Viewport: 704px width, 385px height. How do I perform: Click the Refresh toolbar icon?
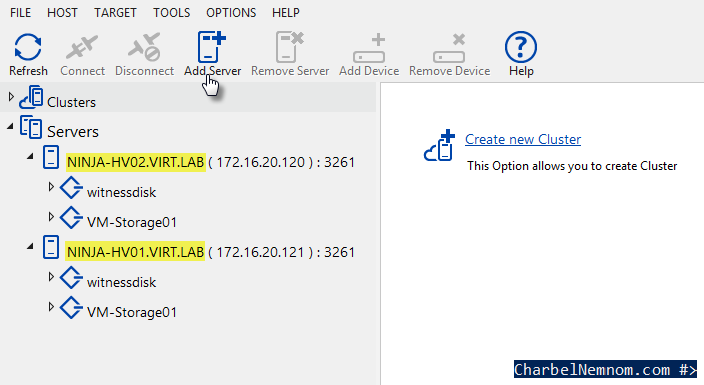28,47
